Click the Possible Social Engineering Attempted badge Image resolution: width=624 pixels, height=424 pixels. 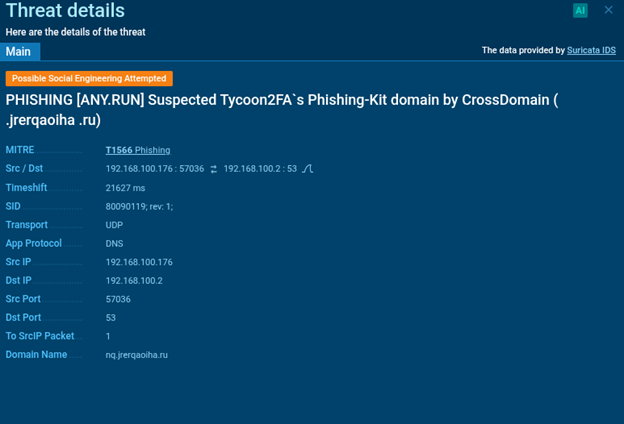89,78
